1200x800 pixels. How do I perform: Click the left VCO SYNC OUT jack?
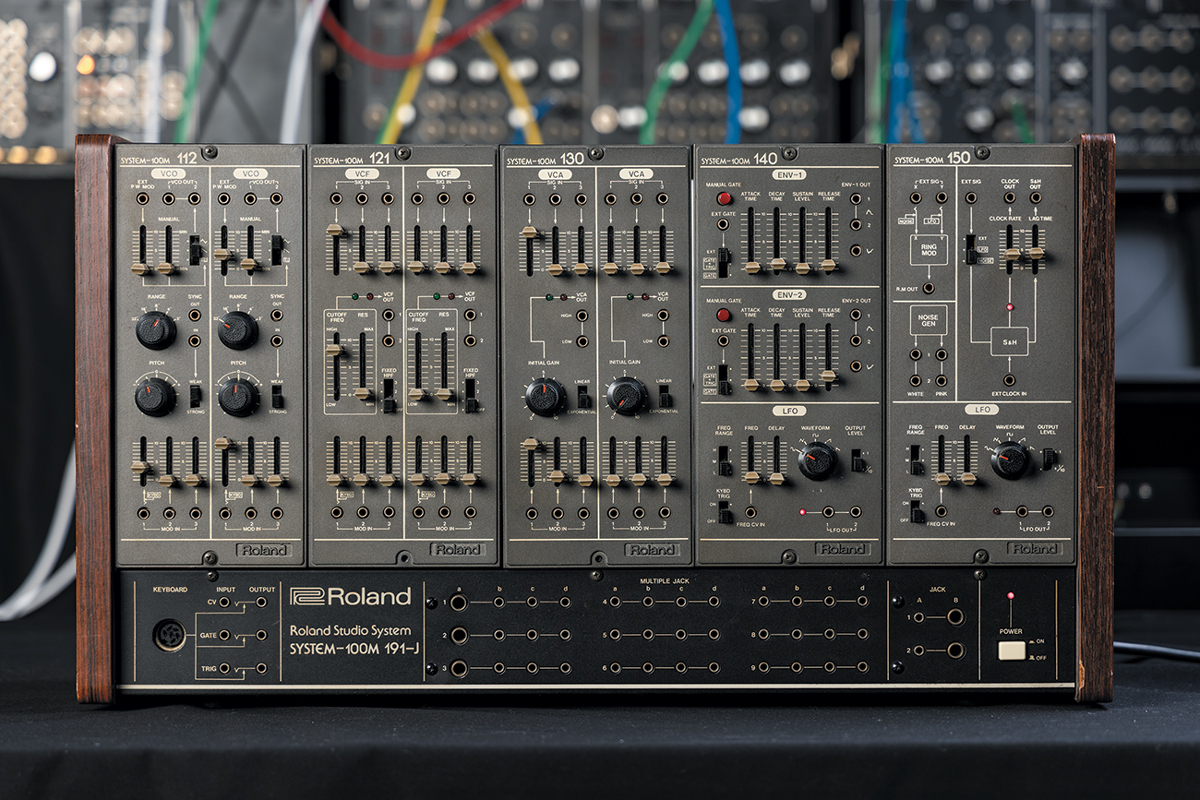[x=194, y=315]
